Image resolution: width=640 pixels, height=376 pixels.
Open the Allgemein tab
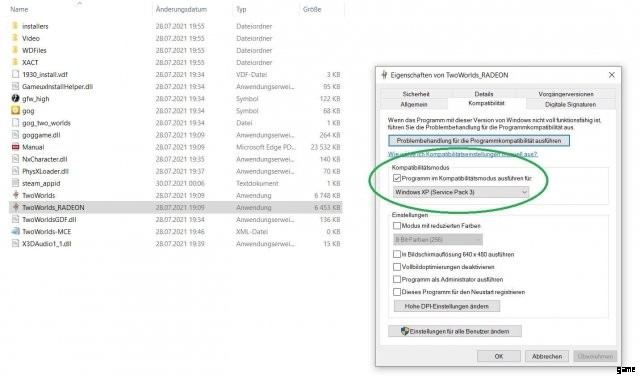[413, 105]
